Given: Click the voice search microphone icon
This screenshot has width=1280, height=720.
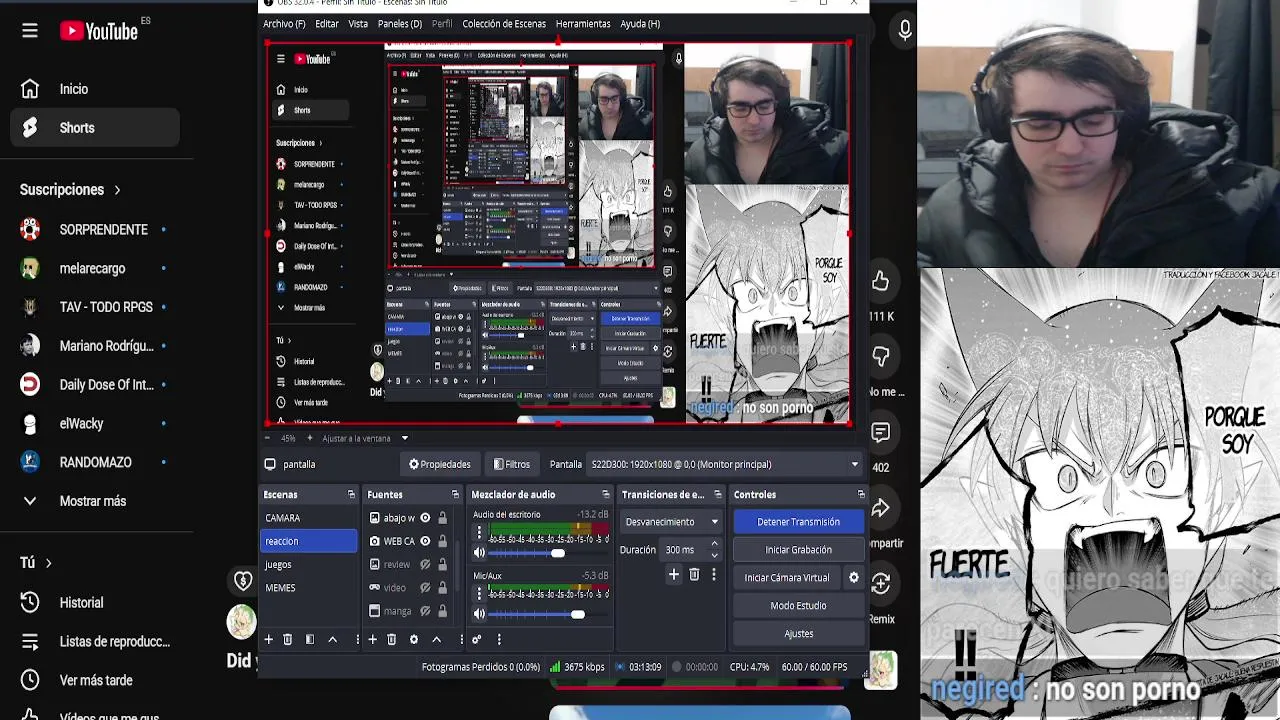Looking at the screenshot, I should click(x=905, y=31).
